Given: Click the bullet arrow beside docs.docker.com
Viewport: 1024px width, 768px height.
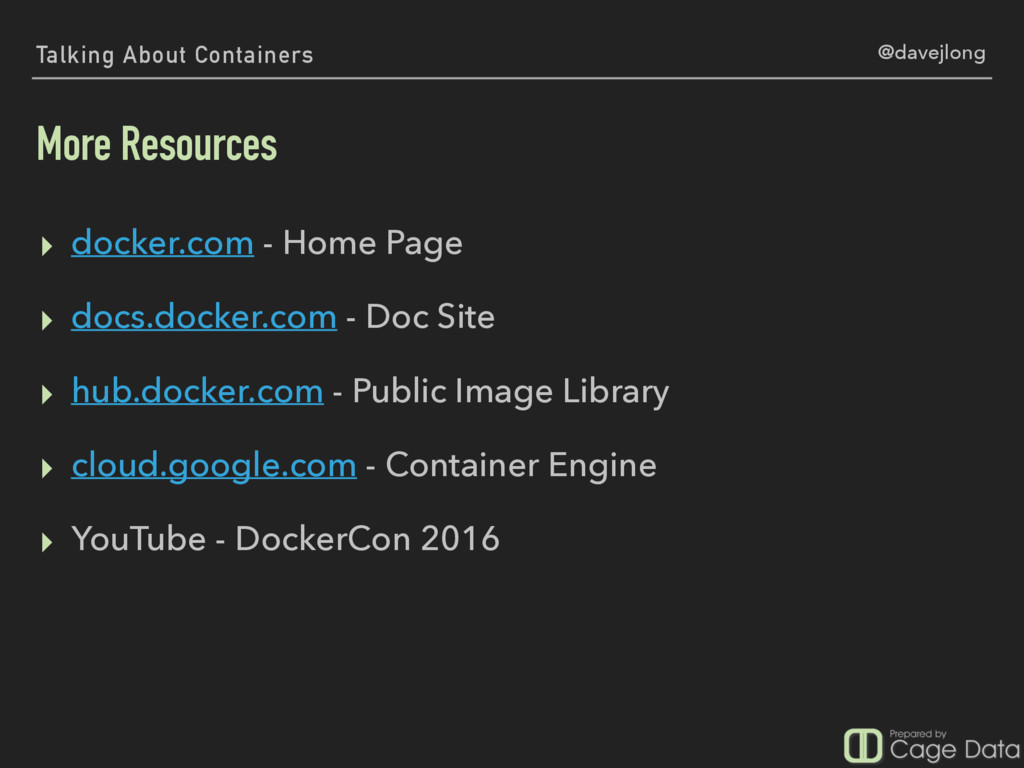Looking at the screenshot, I should click(x=46, y=320).
